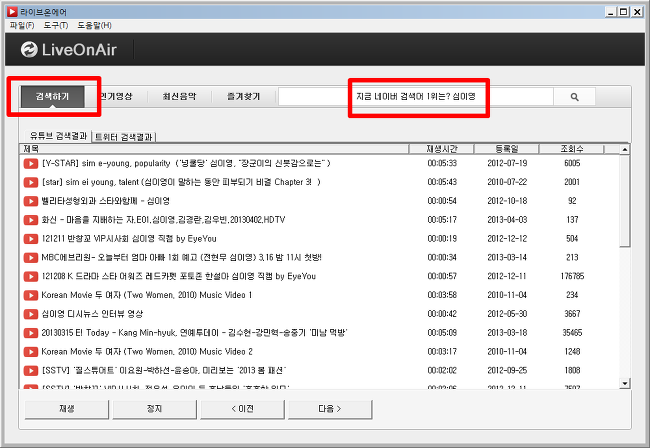Select 'Korean Movie 두 여자 Music Video 1' title
Viewport: 650px width, 448px height.
(x=147, y=295)
